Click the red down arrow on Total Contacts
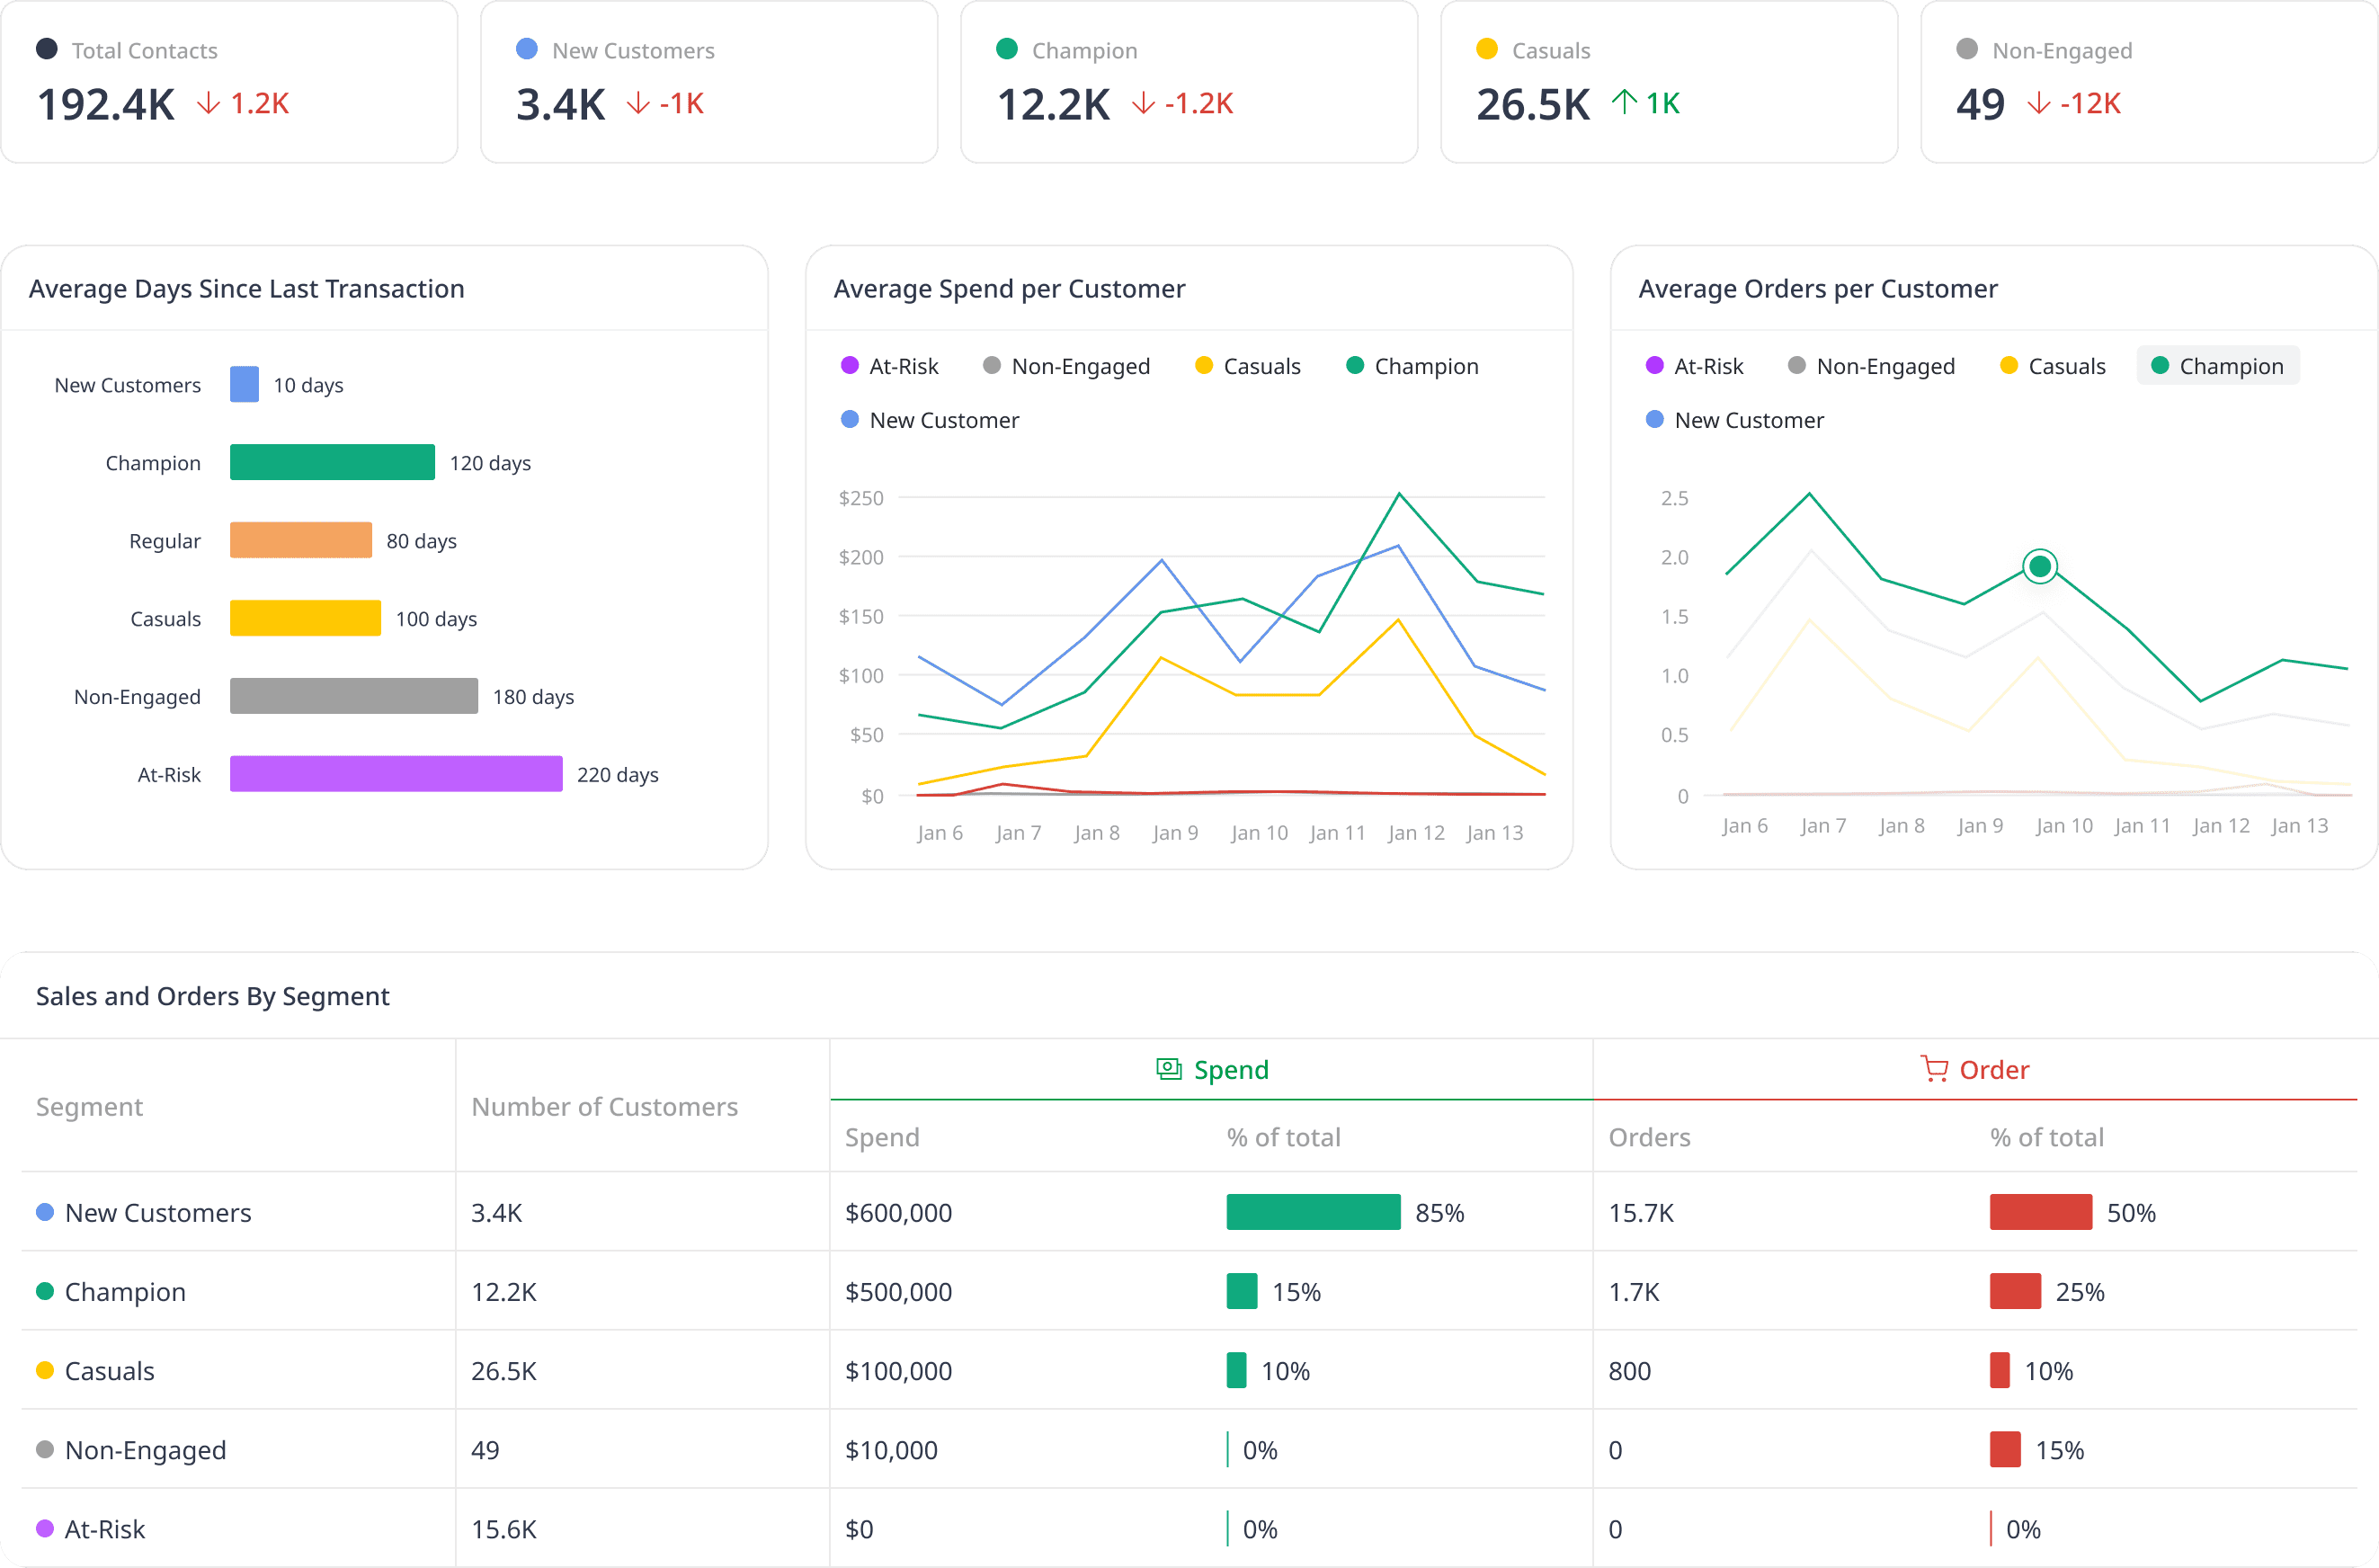 [208, 103]
